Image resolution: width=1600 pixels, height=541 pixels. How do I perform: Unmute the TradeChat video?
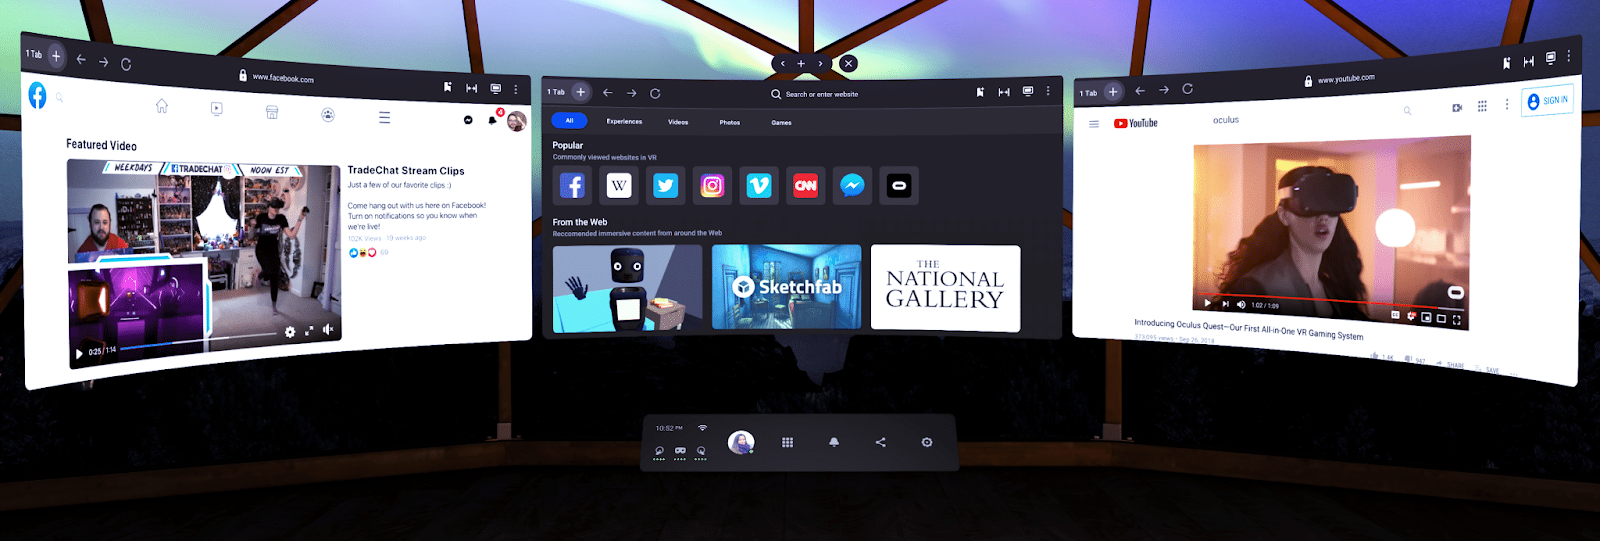coord(328,329)
